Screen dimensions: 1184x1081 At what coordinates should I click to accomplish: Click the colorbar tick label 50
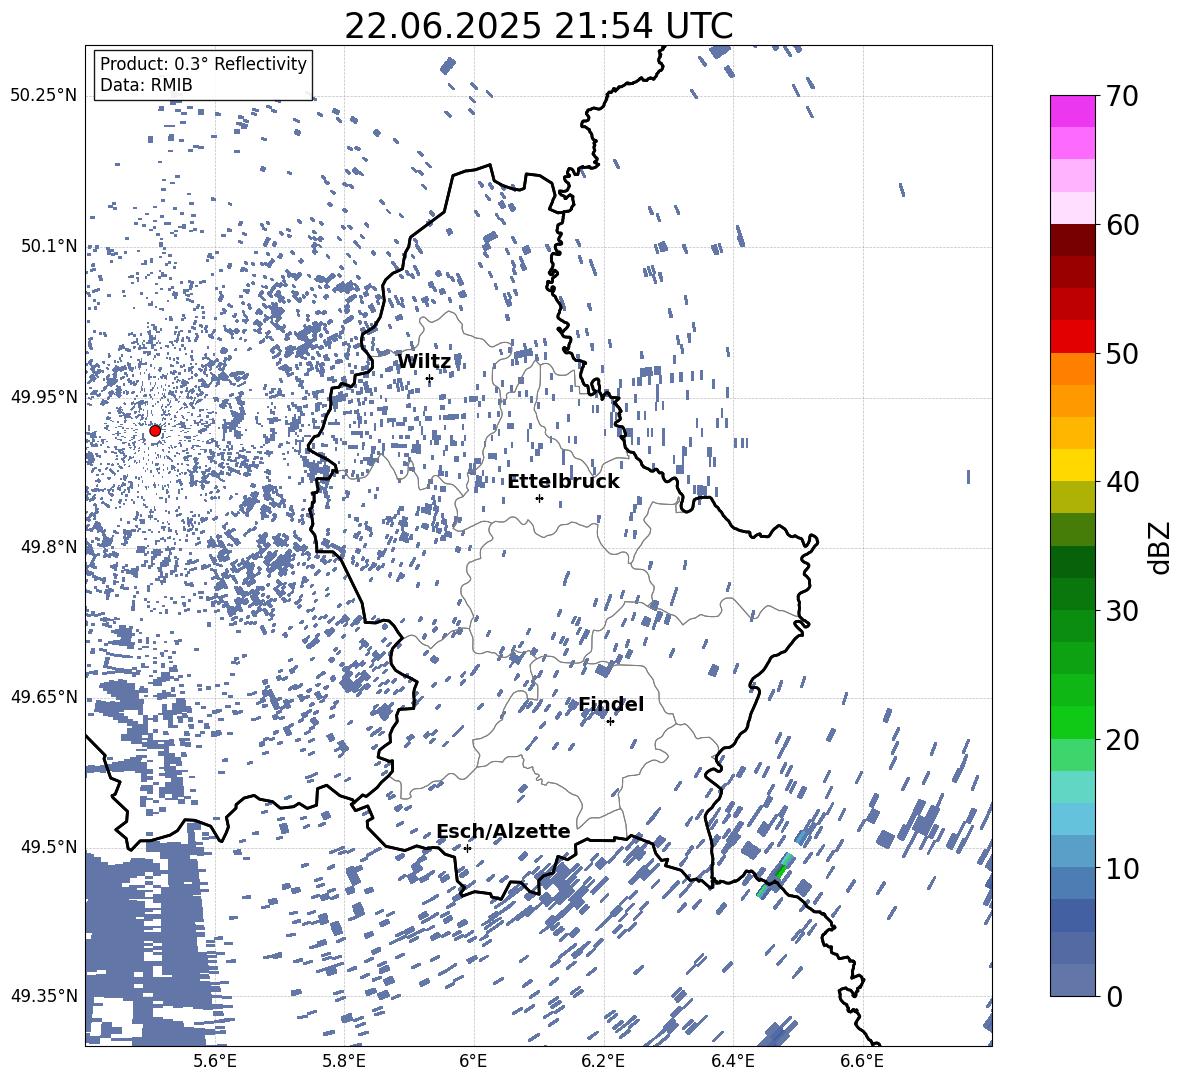coord(1122,354)
